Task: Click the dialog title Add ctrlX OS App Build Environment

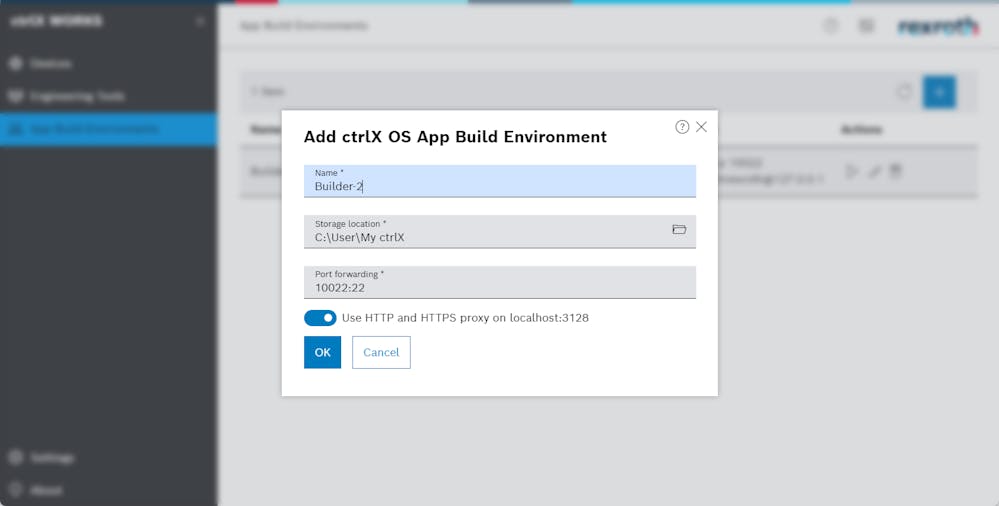Action: (x=455, y=136)
